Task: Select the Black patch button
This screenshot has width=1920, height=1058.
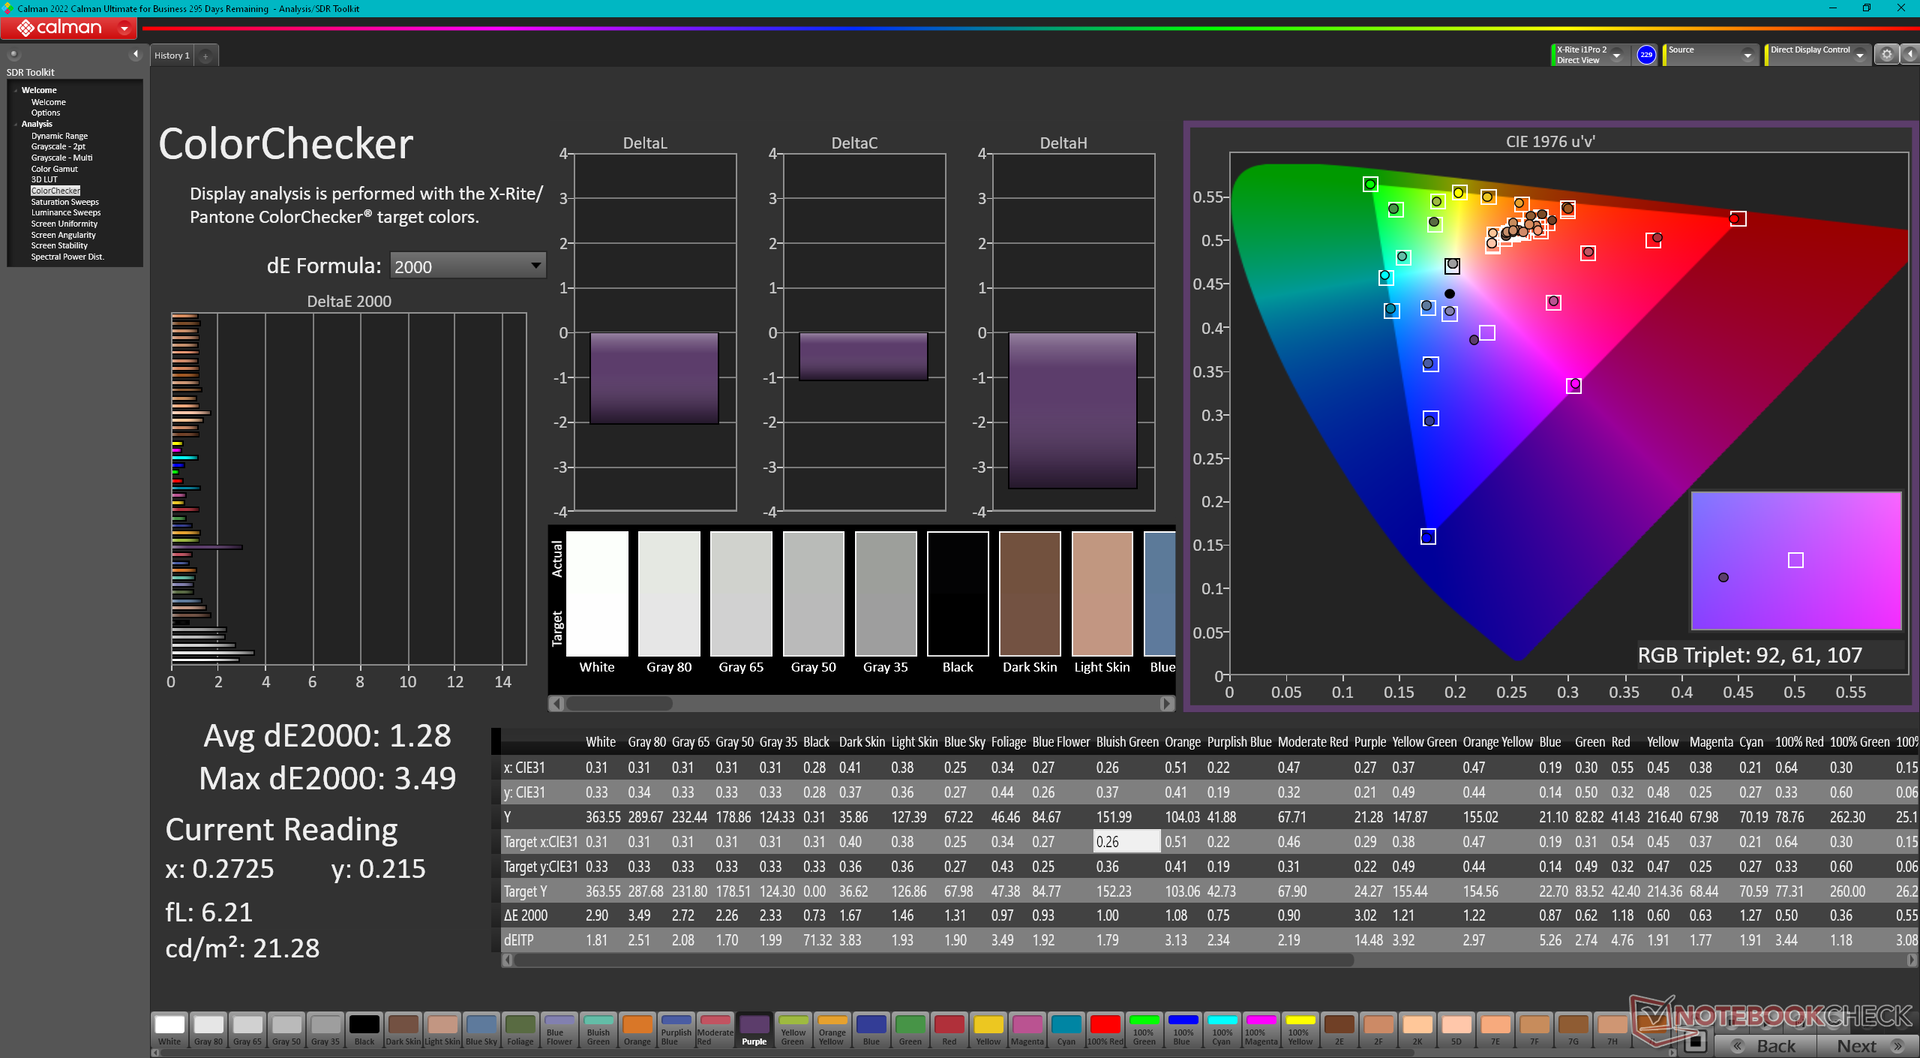Action: tap(364, 1029)
